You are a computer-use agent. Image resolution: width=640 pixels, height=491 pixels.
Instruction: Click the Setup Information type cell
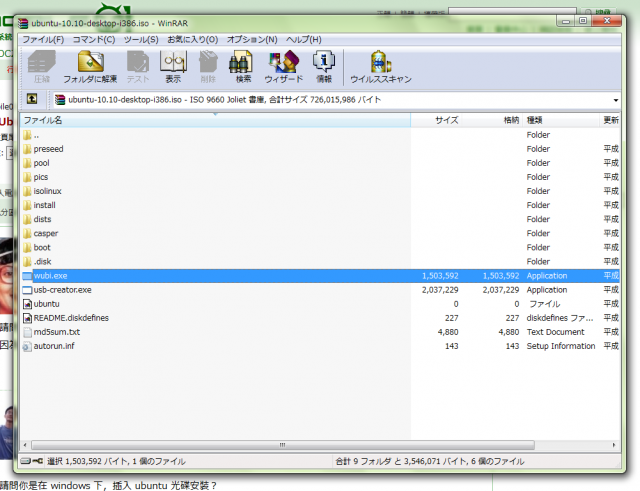(561, 347)
